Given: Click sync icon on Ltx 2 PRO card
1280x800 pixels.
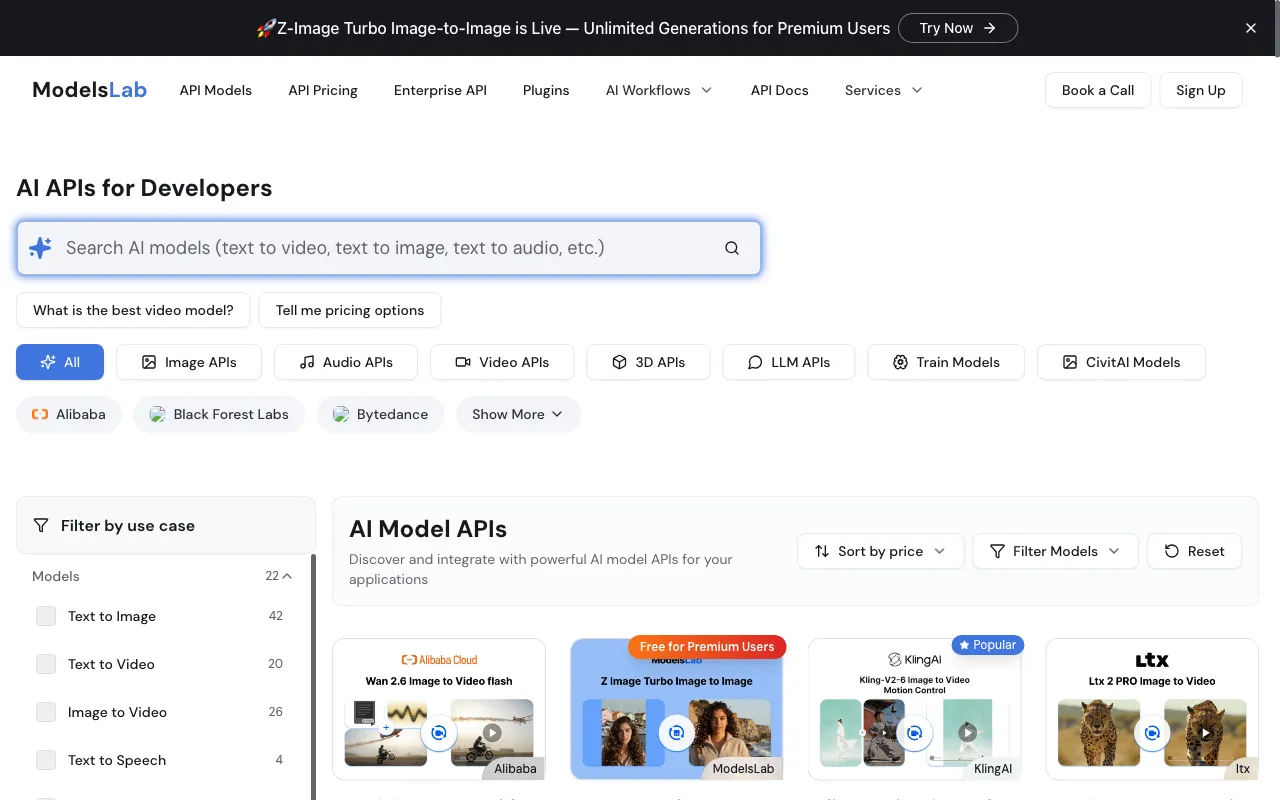Looking at the screenshot, I should pos(1152,733).
